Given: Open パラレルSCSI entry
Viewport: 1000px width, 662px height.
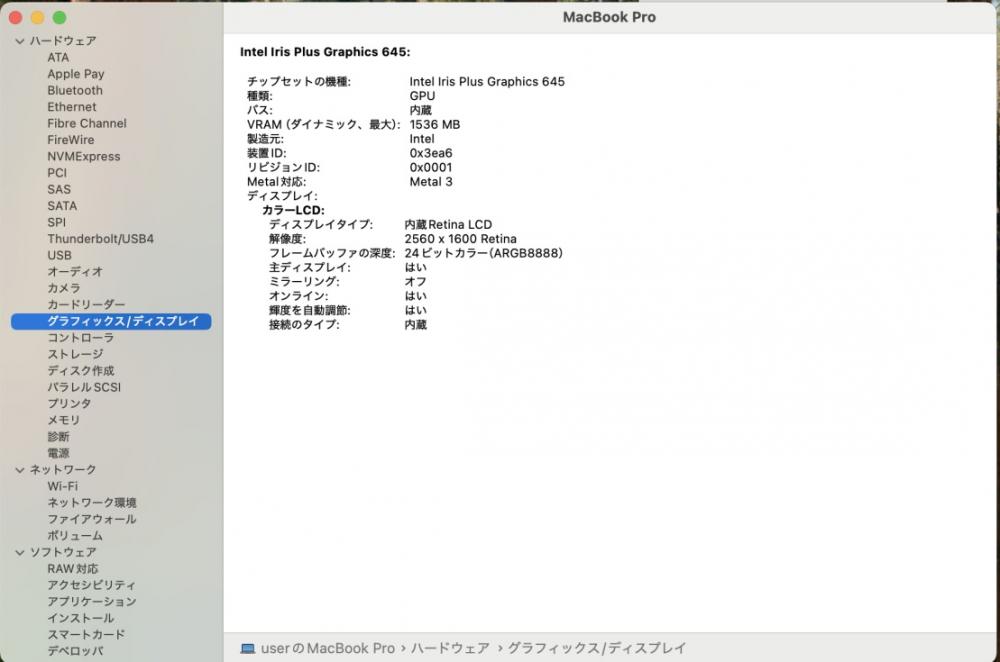Looking at the screenshot, I should pyautogui.click(x=84, y=388).
